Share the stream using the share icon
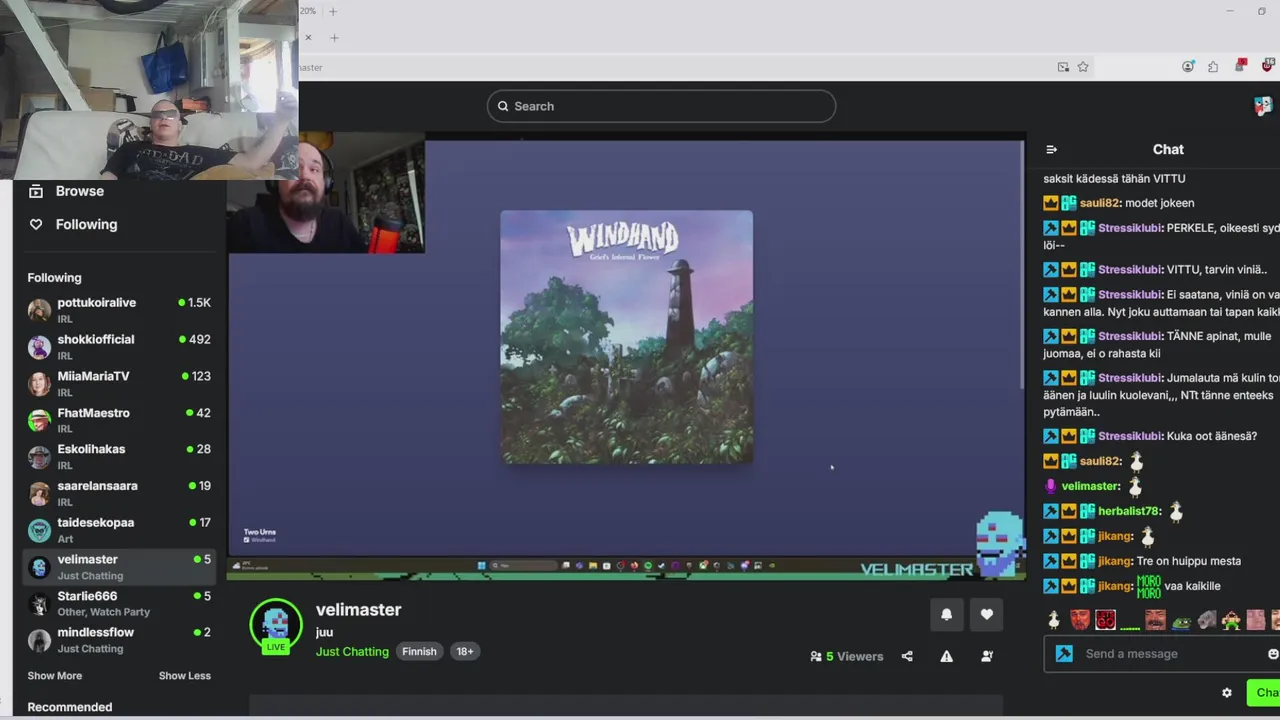Viewport: 1280px width, 720px height. point(907,656)
